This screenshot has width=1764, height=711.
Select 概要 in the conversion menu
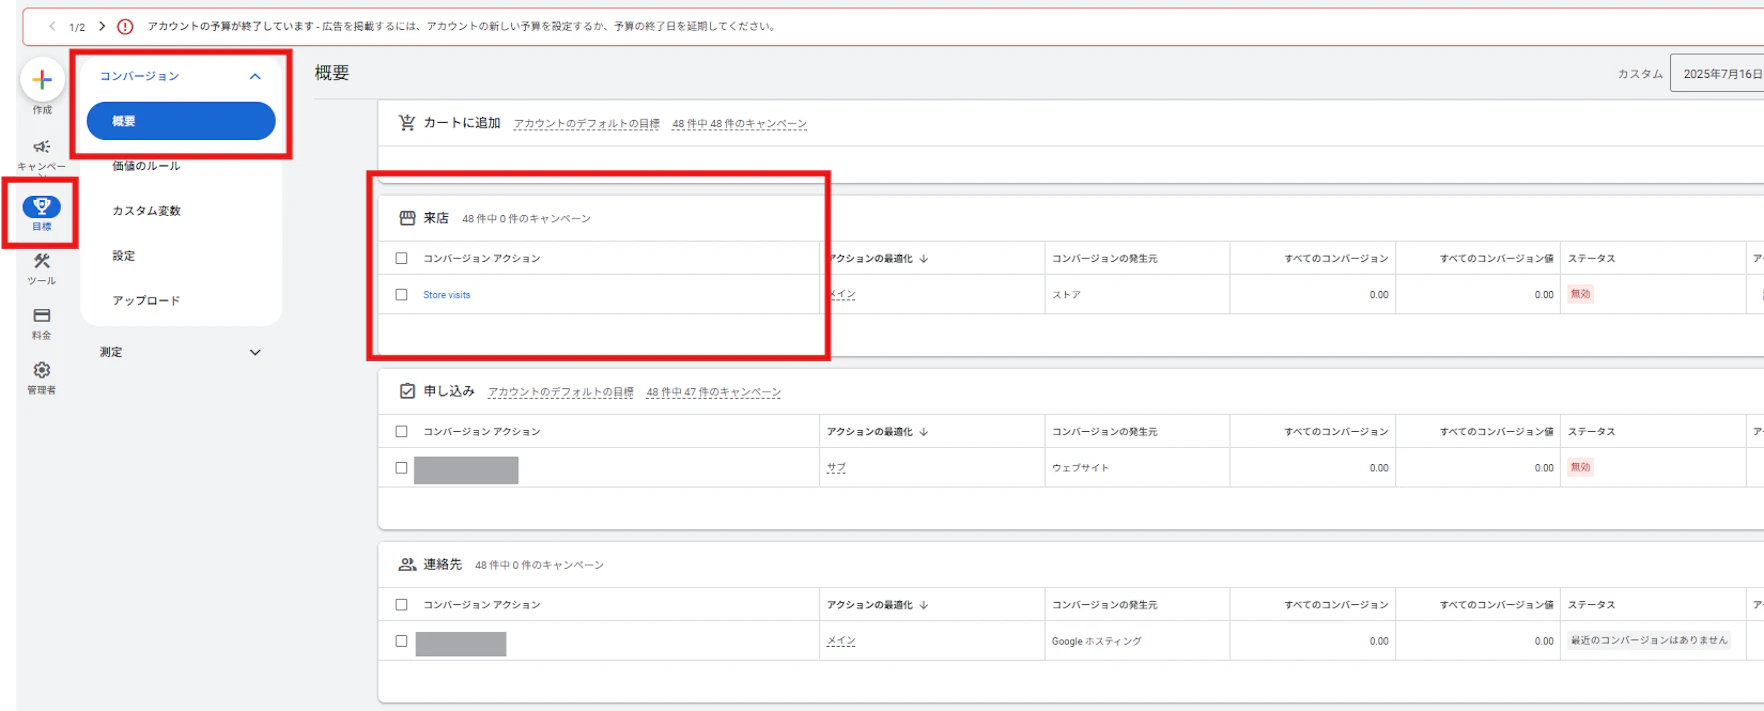(x=181, y=121)
